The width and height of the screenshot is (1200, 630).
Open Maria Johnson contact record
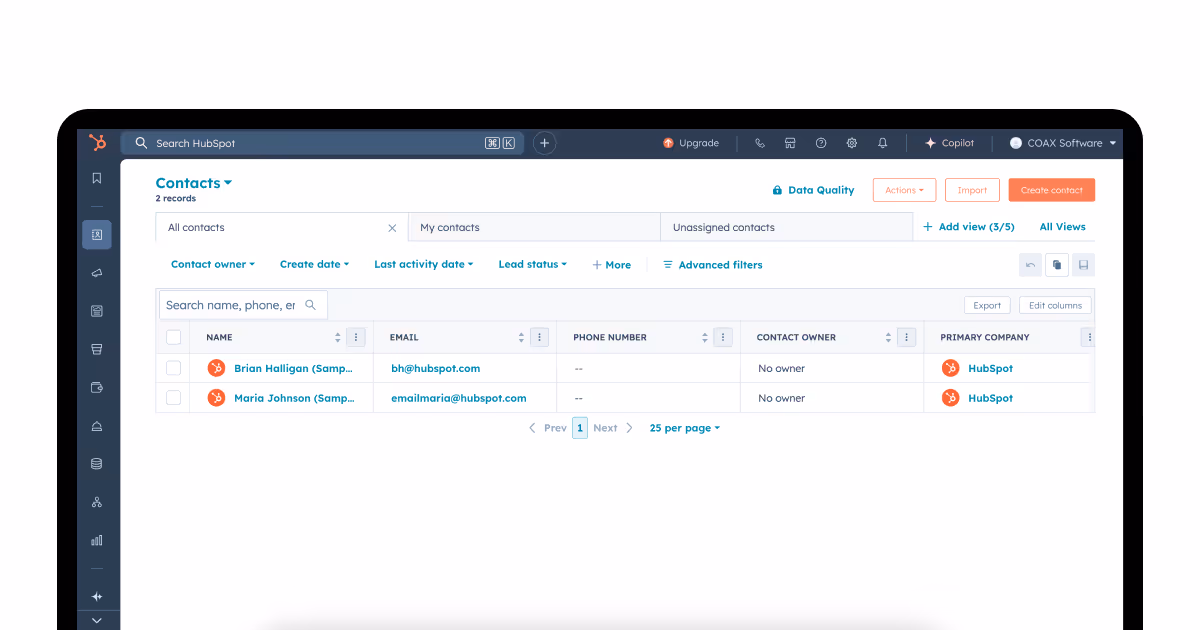[x=294, y=398]
